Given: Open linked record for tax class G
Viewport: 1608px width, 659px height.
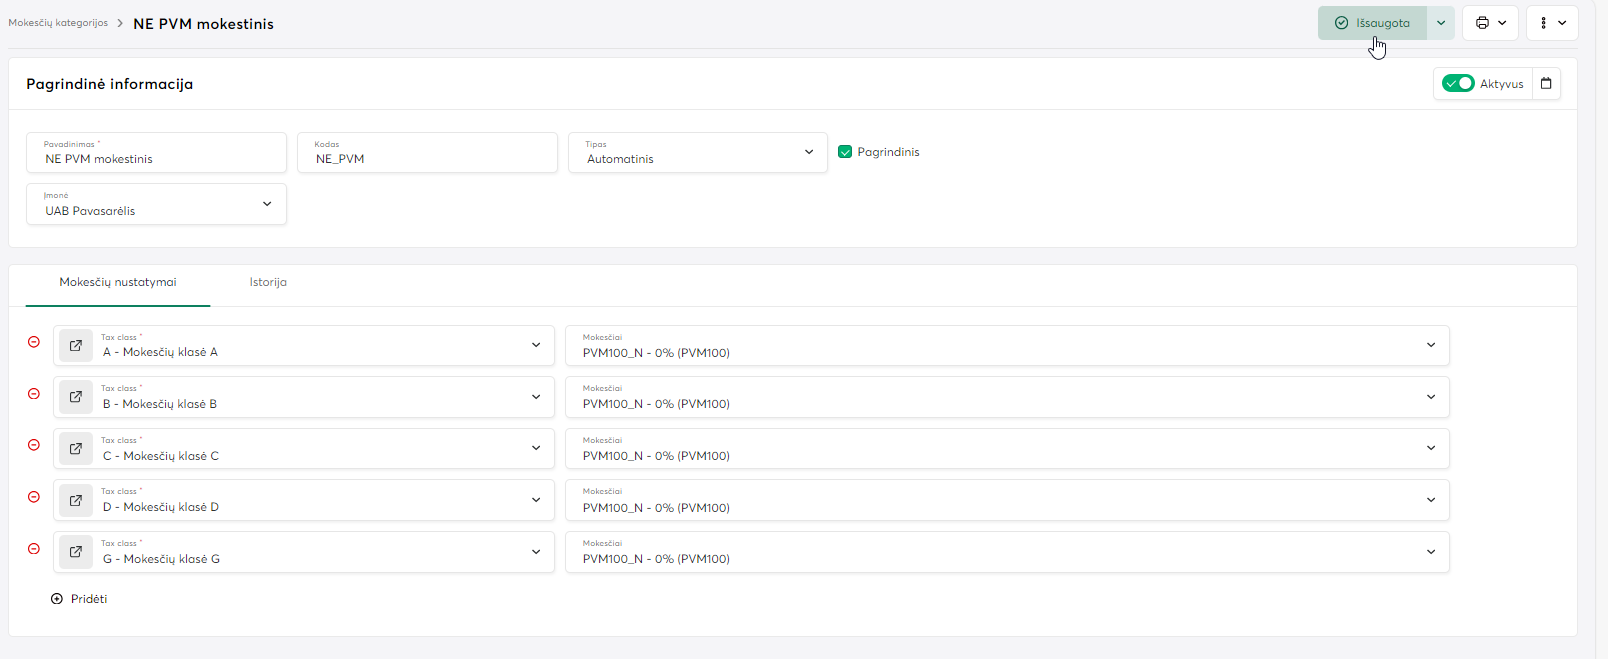Looking at the screenshot, I should pos(76,552).
